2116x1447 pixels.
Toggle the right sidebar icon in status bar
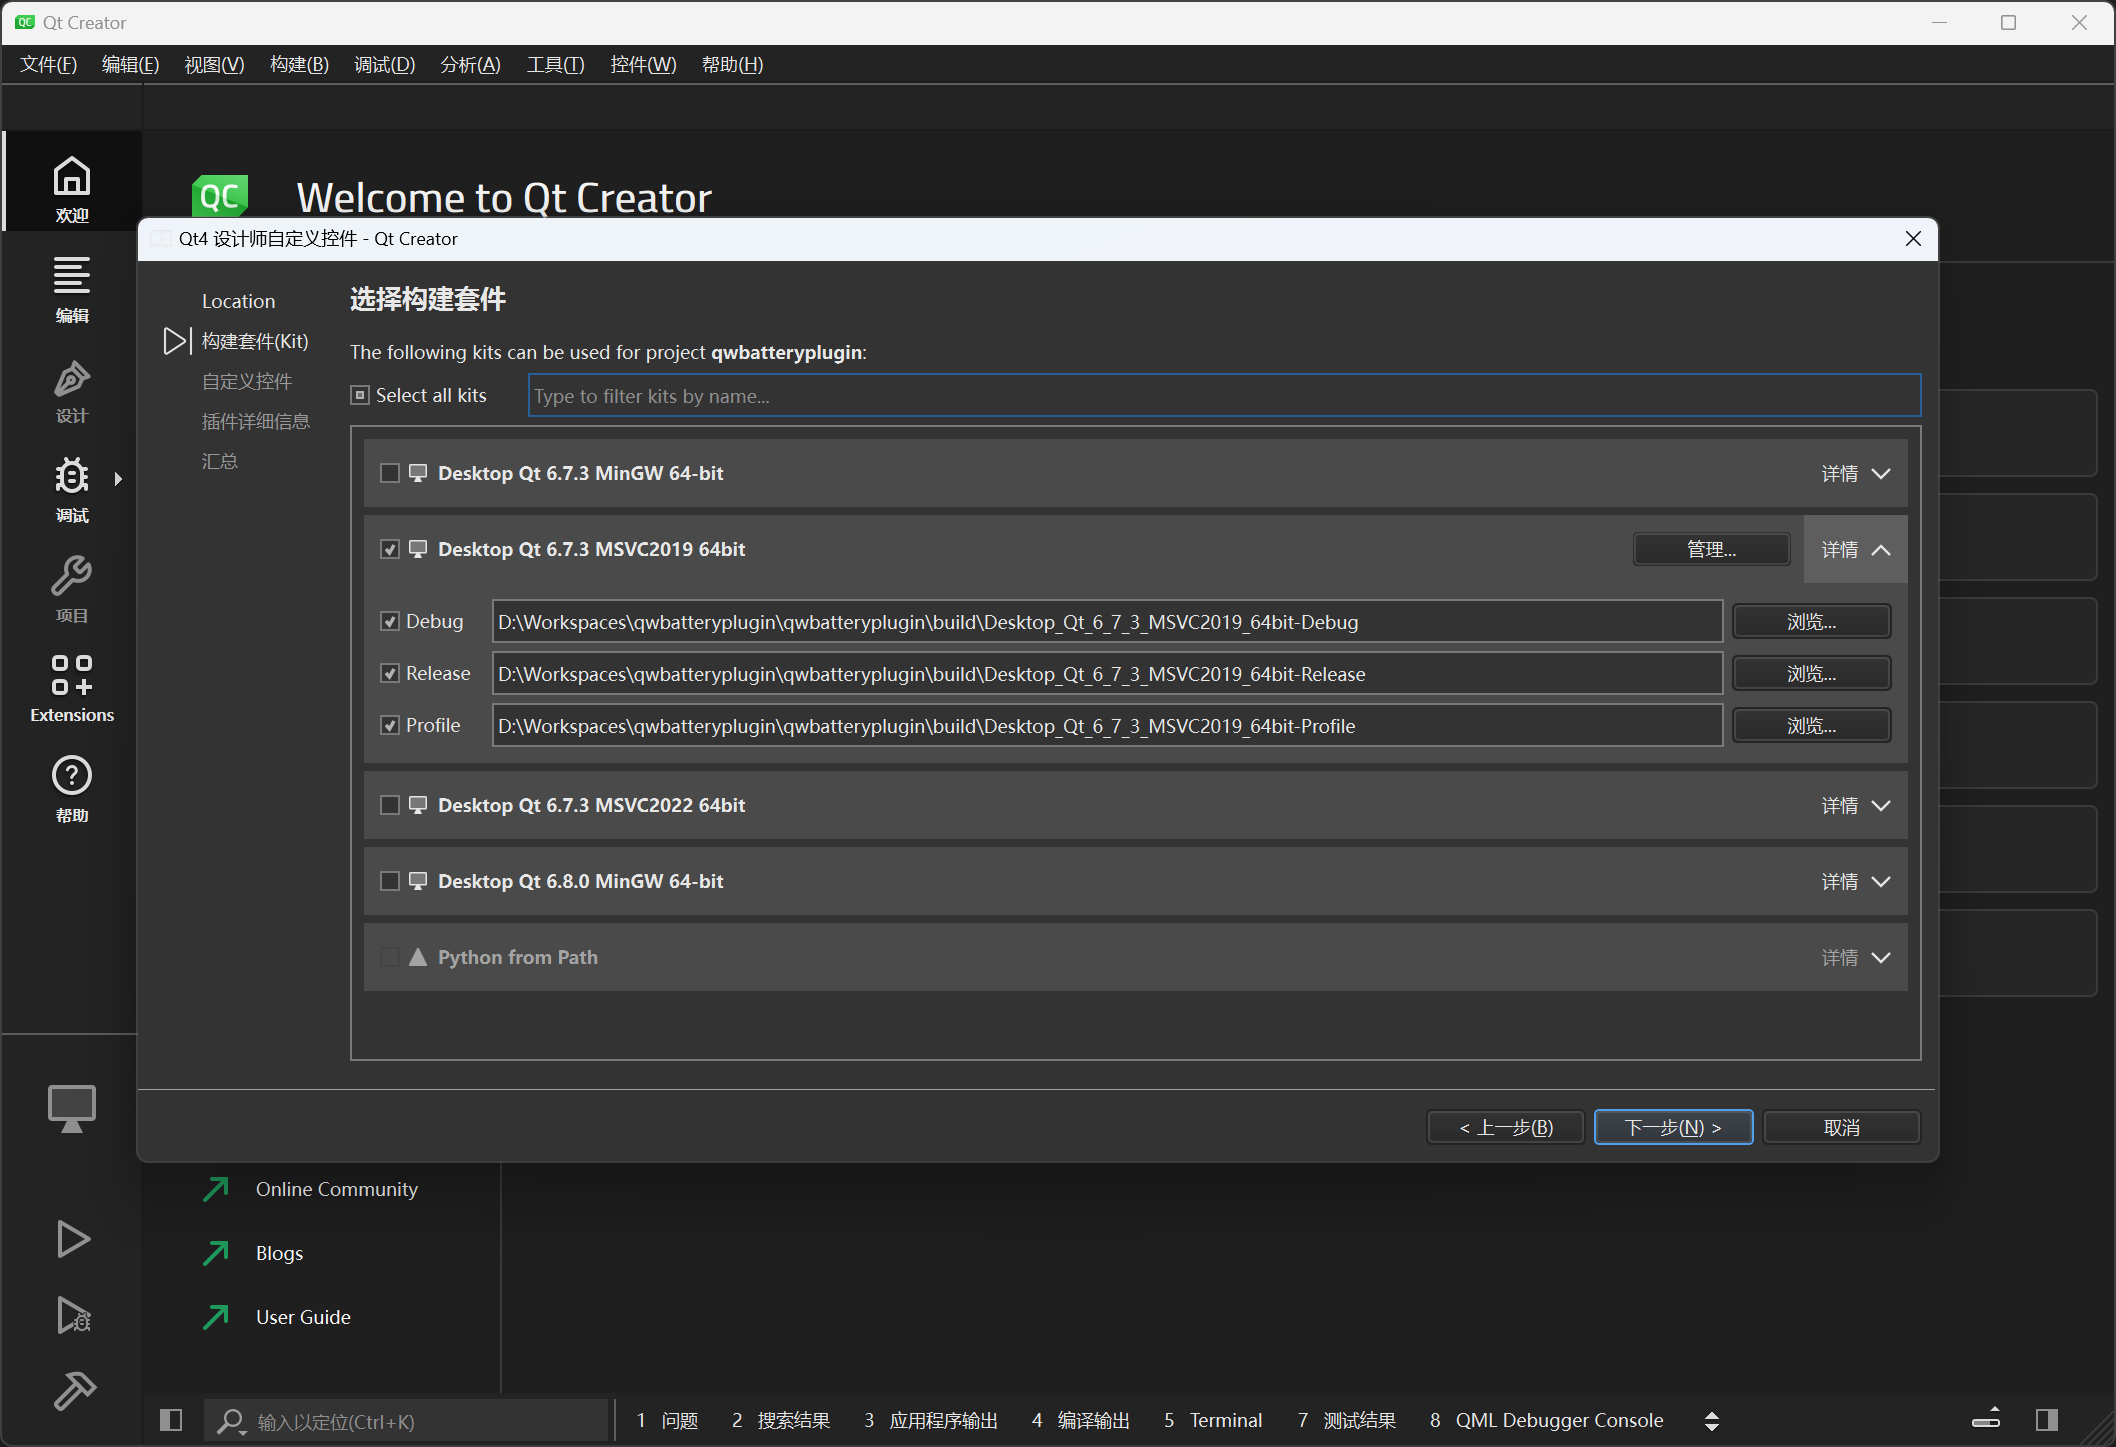click(2046, 1420)
